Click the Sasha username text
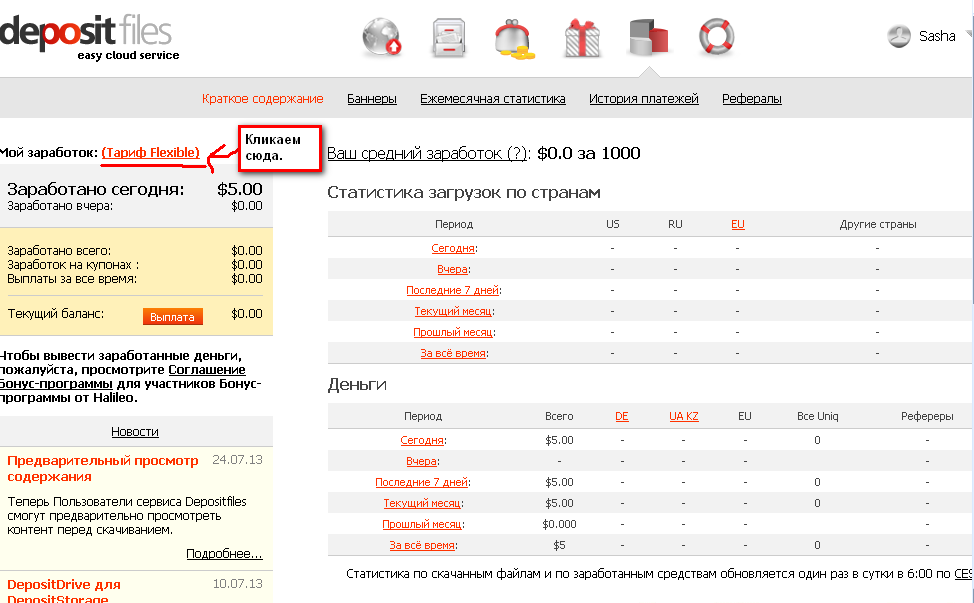The image size is (974, 603). click(x=937, y=36)
